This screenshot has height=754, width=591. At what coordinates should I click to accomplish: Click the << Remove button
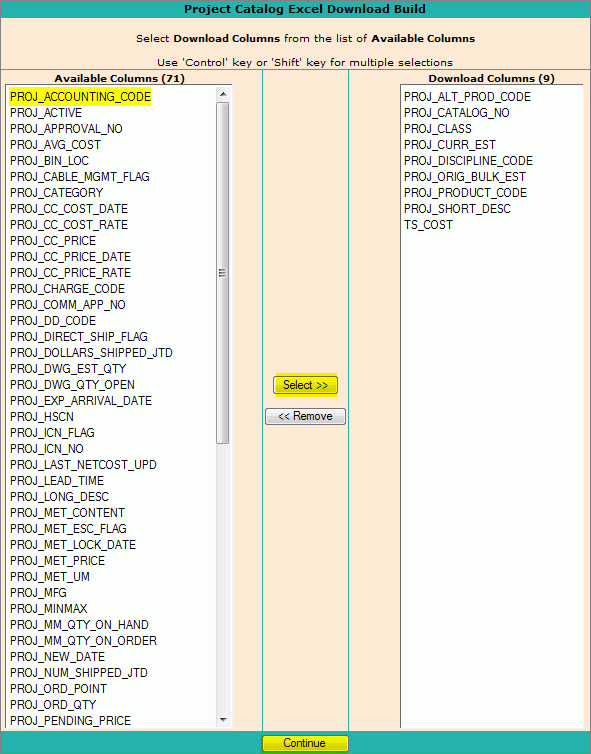[305, 416]
